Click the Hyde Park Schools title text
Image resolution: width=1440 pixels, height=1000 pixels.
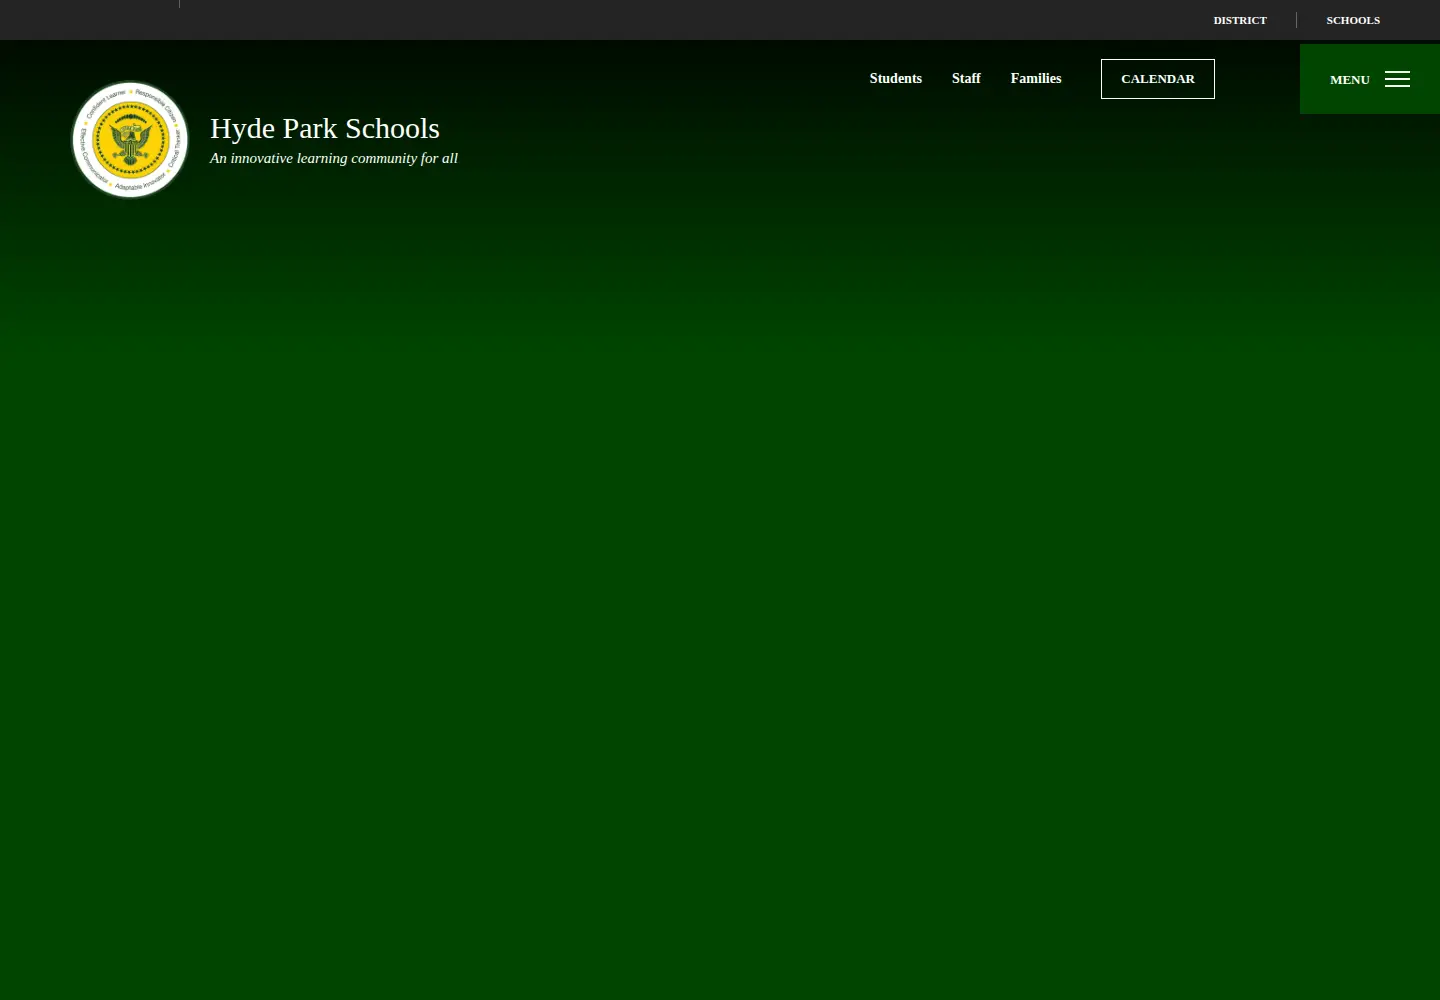(325, 128)
